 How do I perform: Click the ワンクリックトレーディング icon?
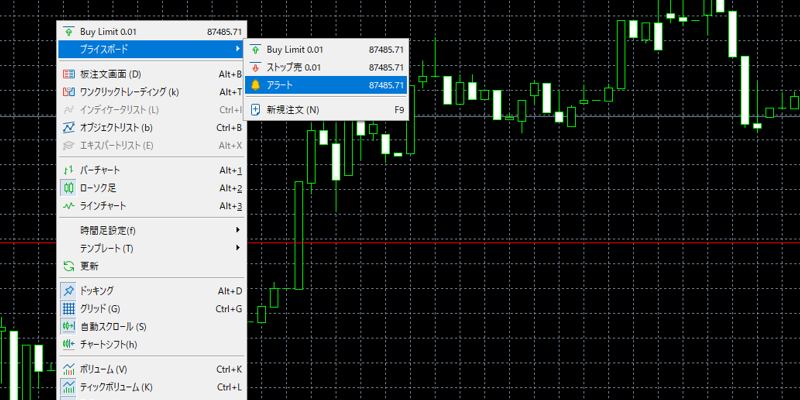click(68, 92)
